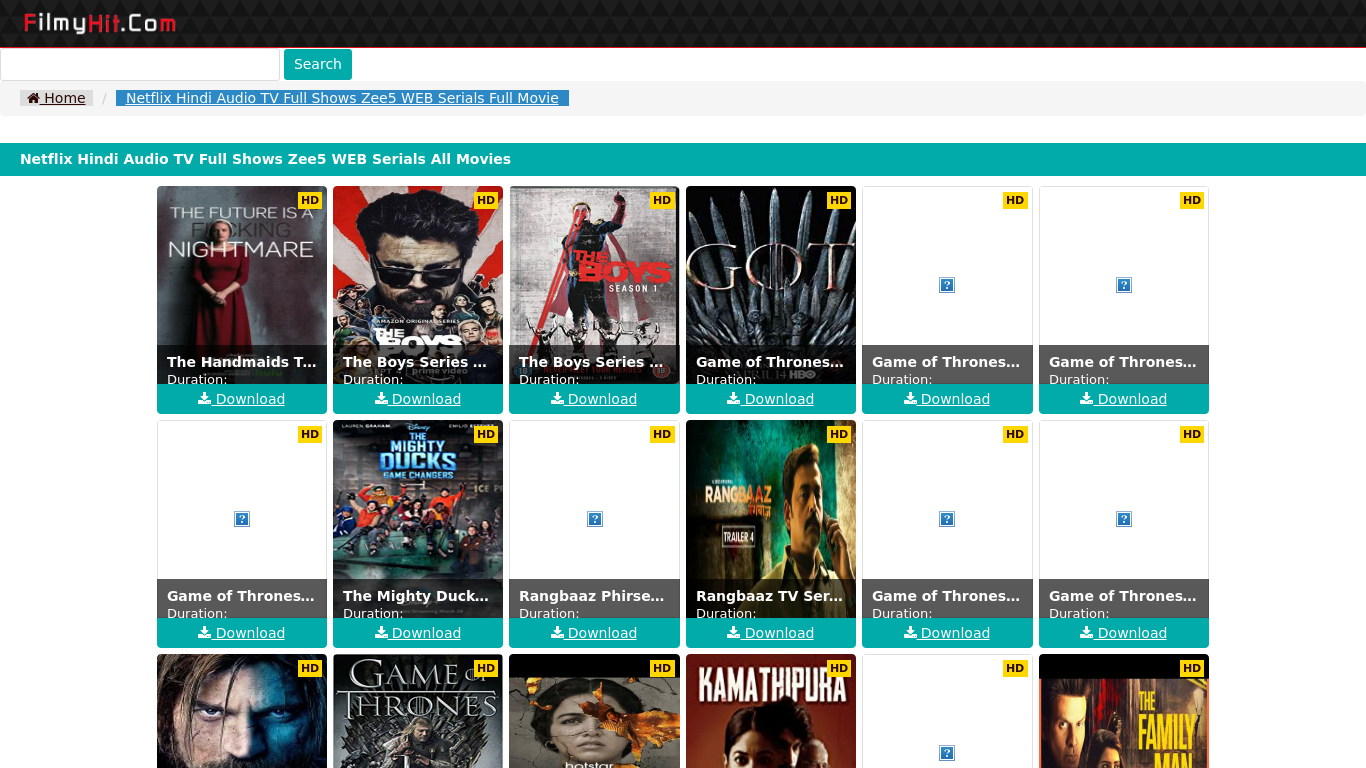Open The Mighty Ducks Game Changers poster
The height and width of the screenshot is (768, 1366).
(418, 500)
